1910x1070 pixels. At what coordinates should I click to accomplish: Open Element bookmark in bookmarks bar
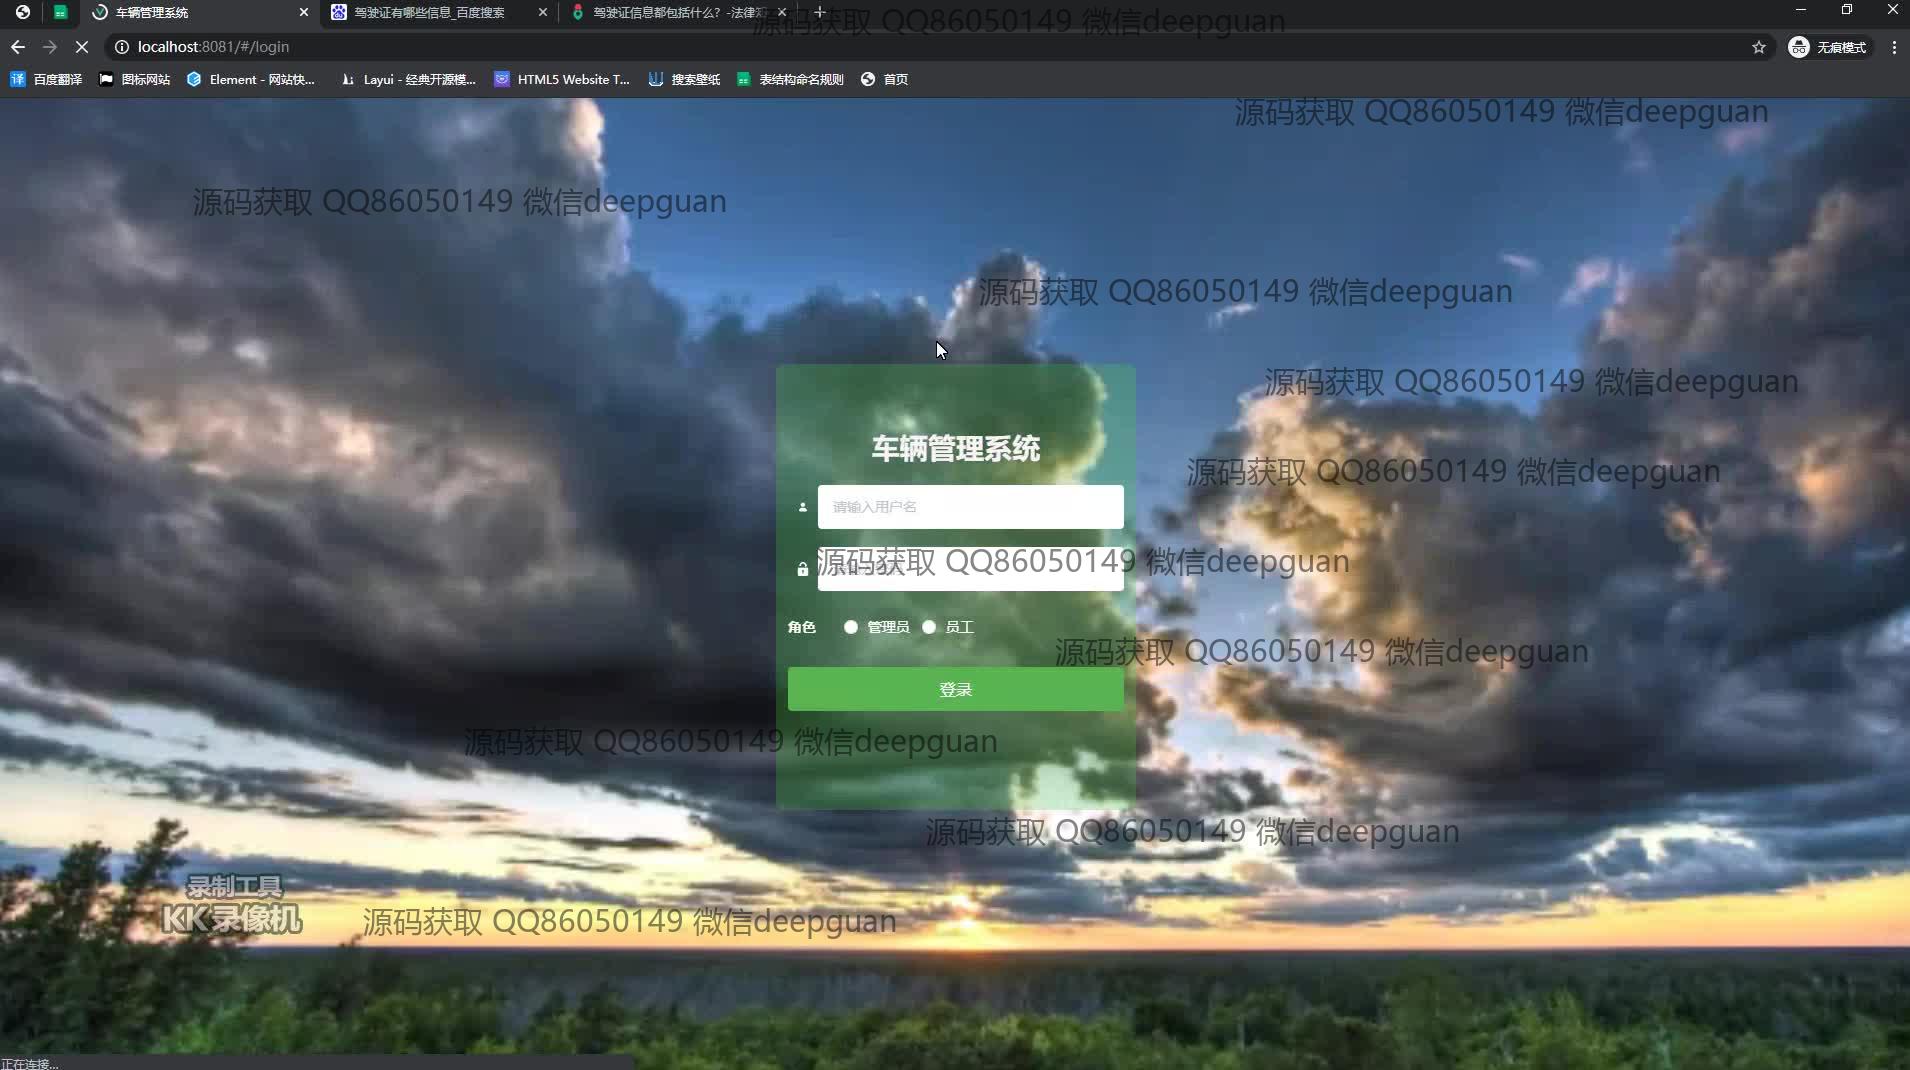coord(251,79)
